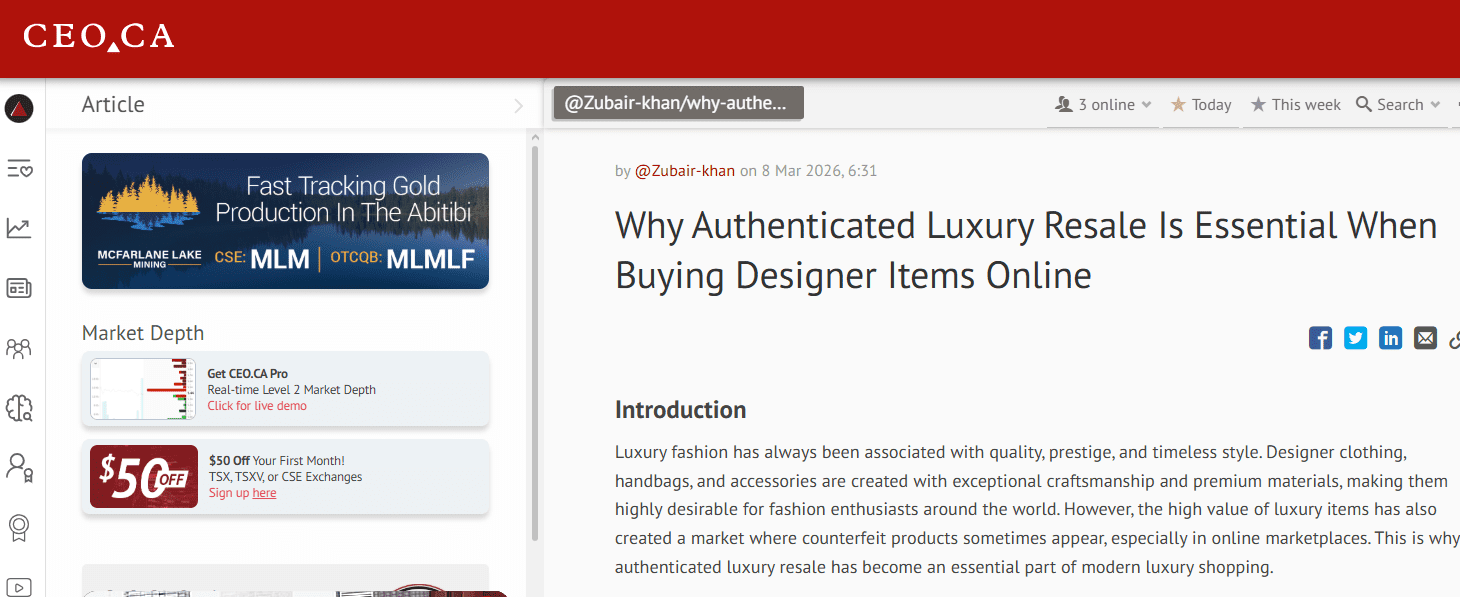Share article on Twitter
Image resolution: width=1460 pixels, height=597 pixels.
(x=1355, y=338)
